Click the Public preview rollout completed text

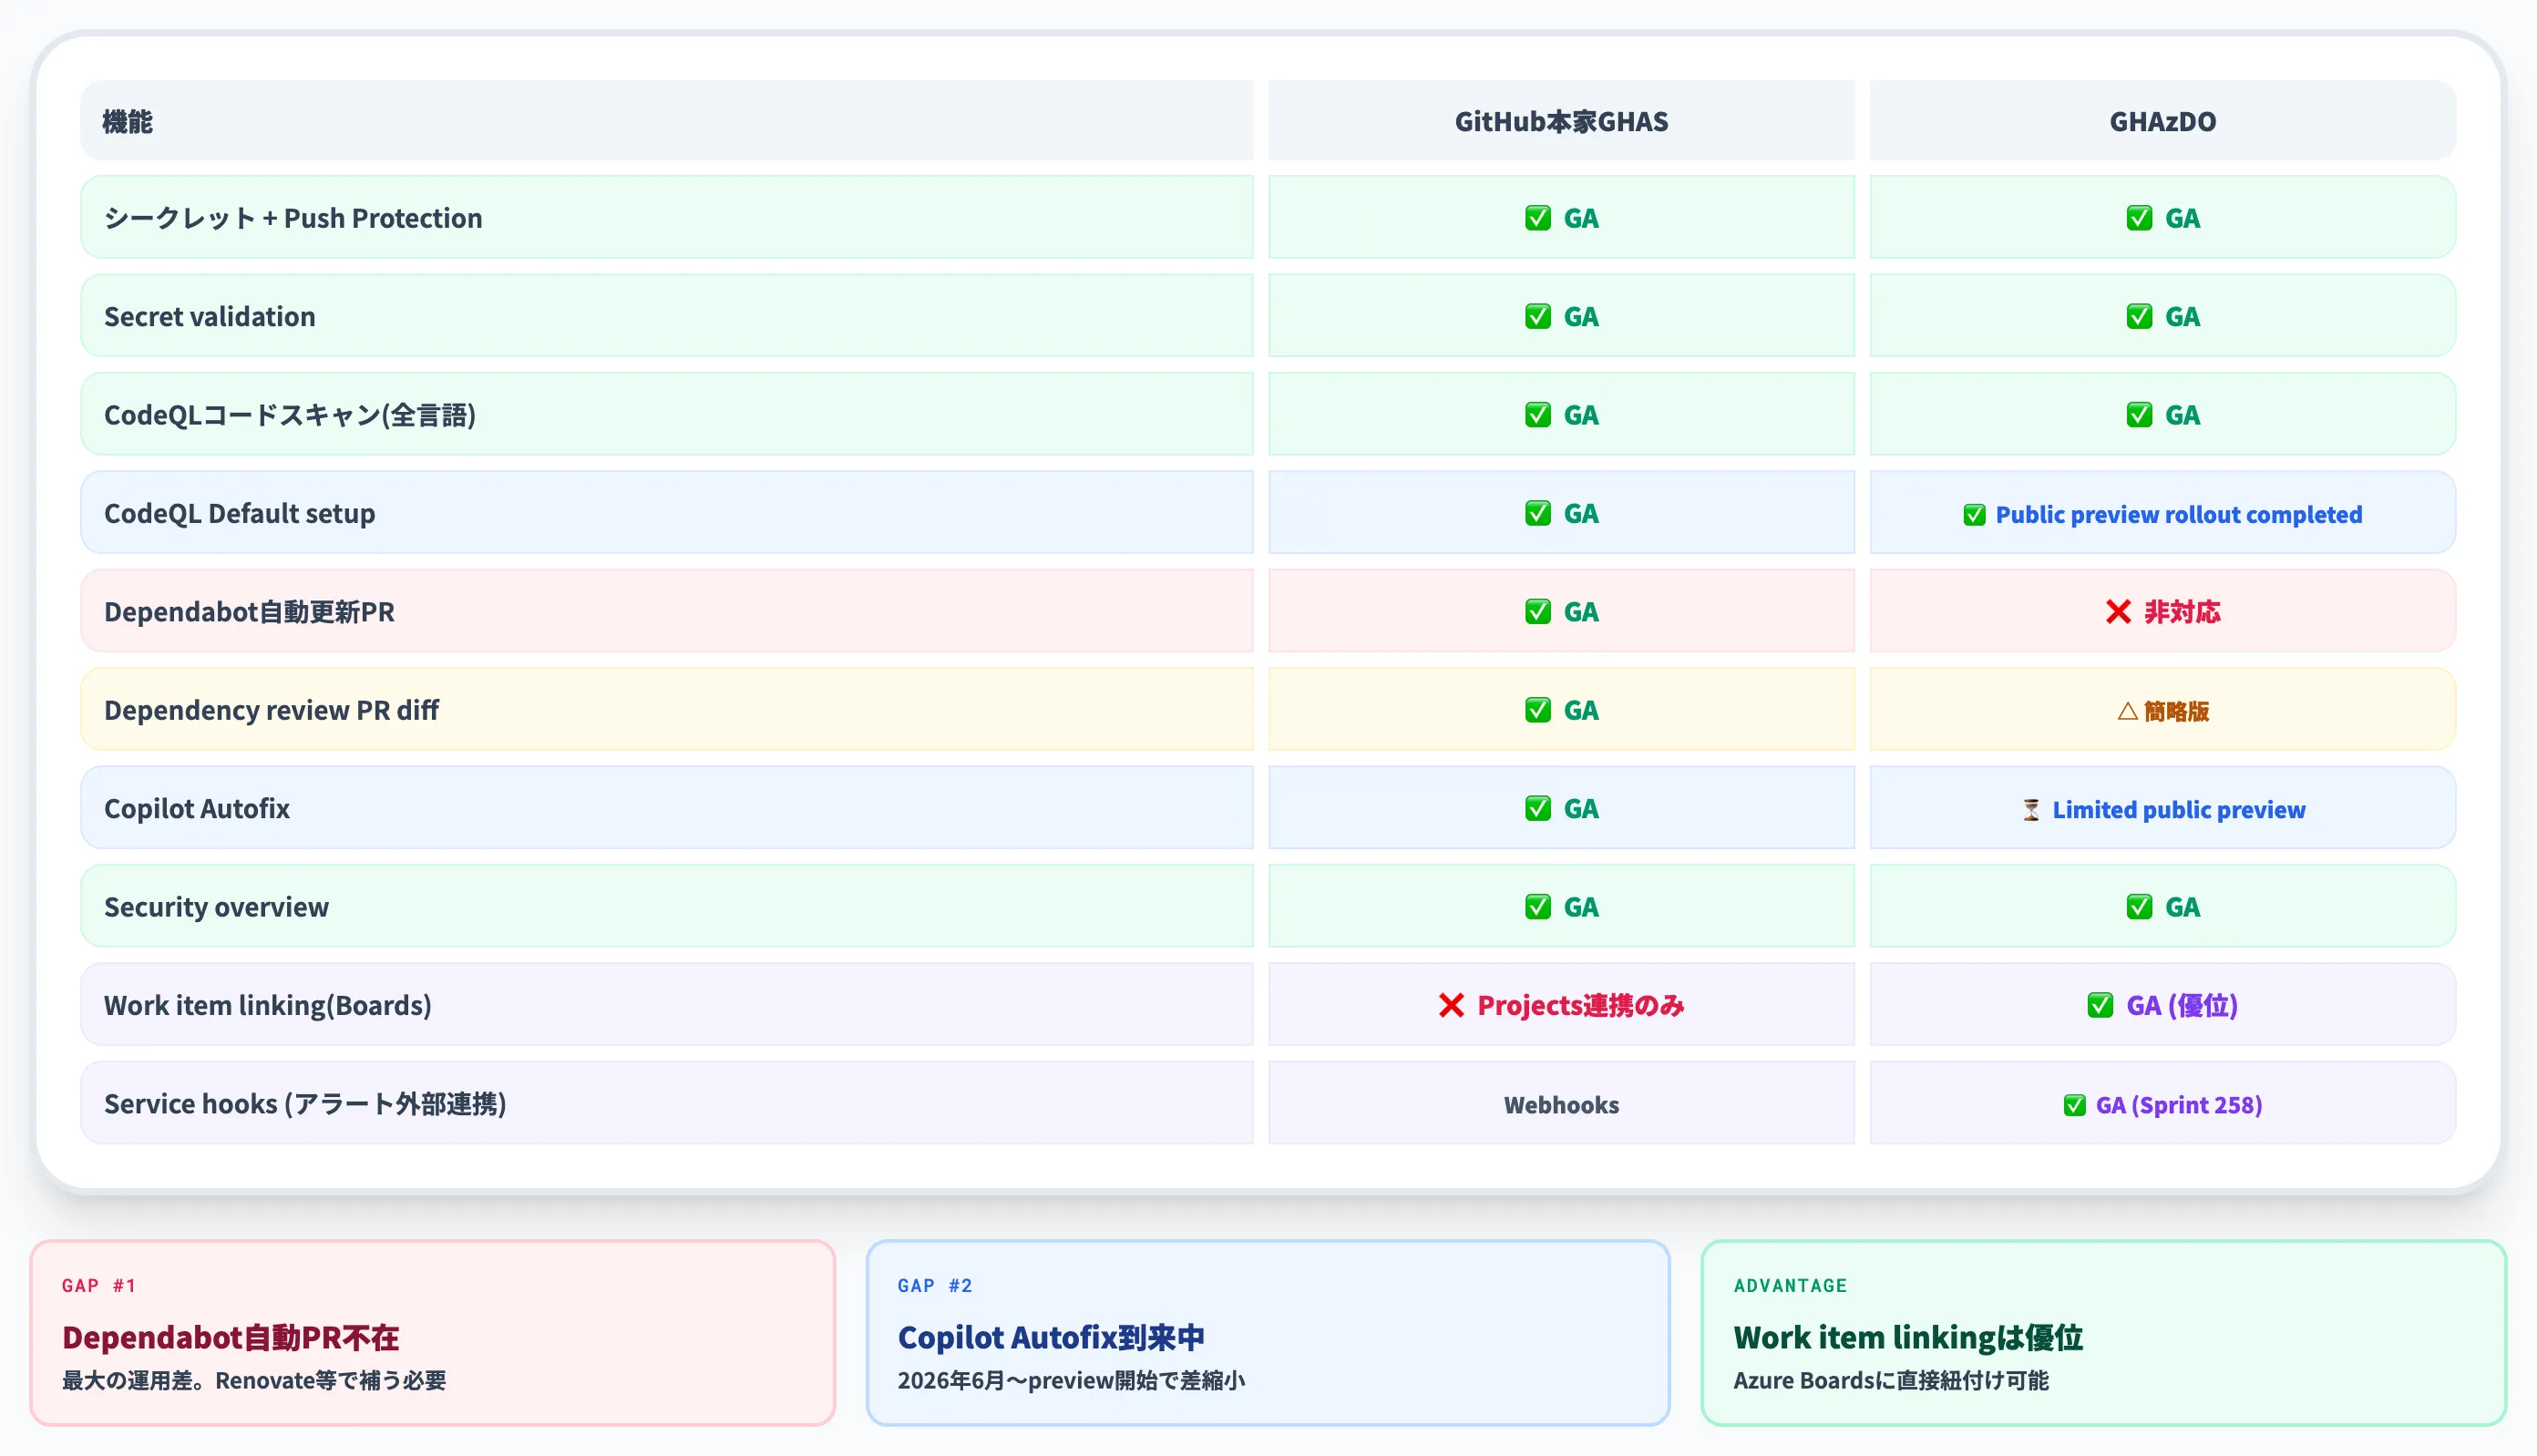(x=2178, y=515)
